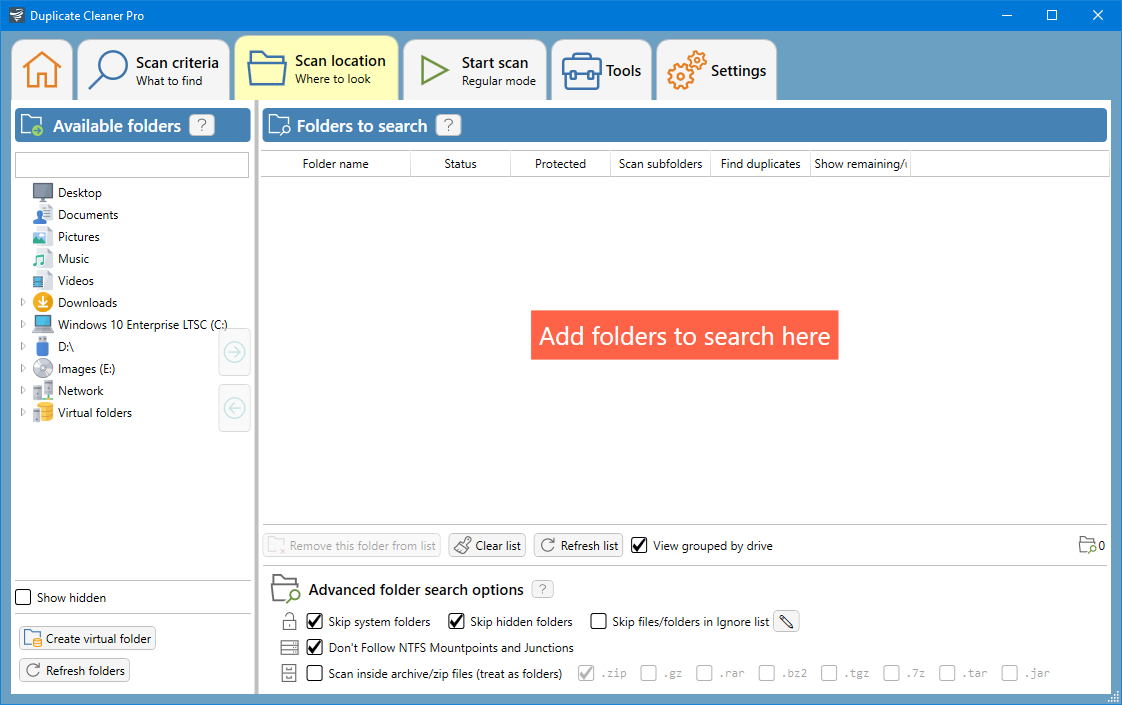The width and height of the screenshot is (1122, 705).
Task: Click the Refresh list button
Action: coord(578,545)
